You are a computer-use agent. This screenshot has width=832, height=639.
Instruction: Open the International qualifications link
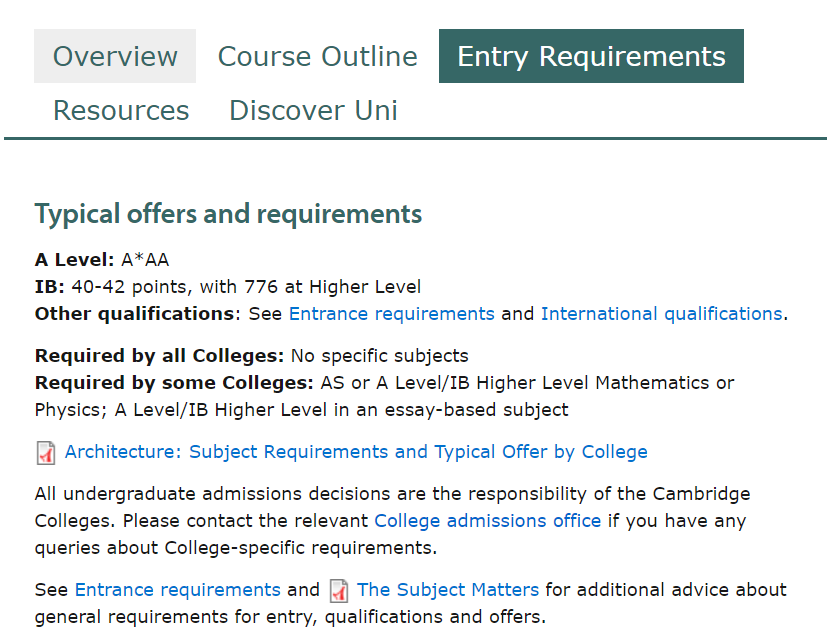tap(662, 314)
